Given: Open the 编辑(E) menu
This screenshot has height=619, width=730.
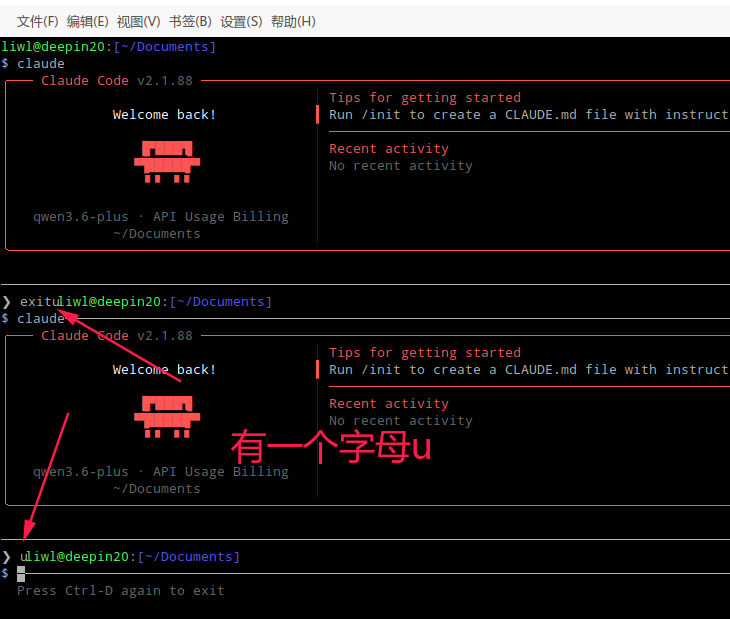Looking at the screenshot, I should pos(88,21).
